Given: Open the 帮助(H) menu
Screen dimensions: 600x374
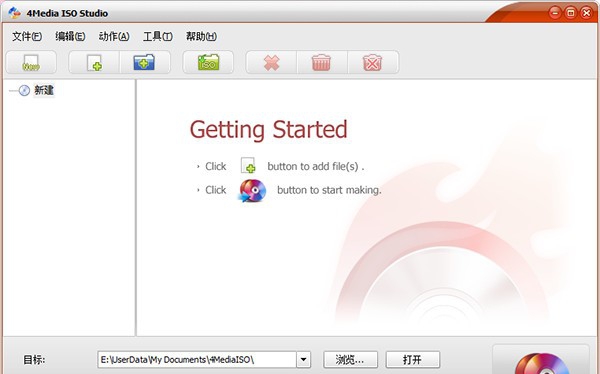Looking at the screenshot, I should pos(201,36).
